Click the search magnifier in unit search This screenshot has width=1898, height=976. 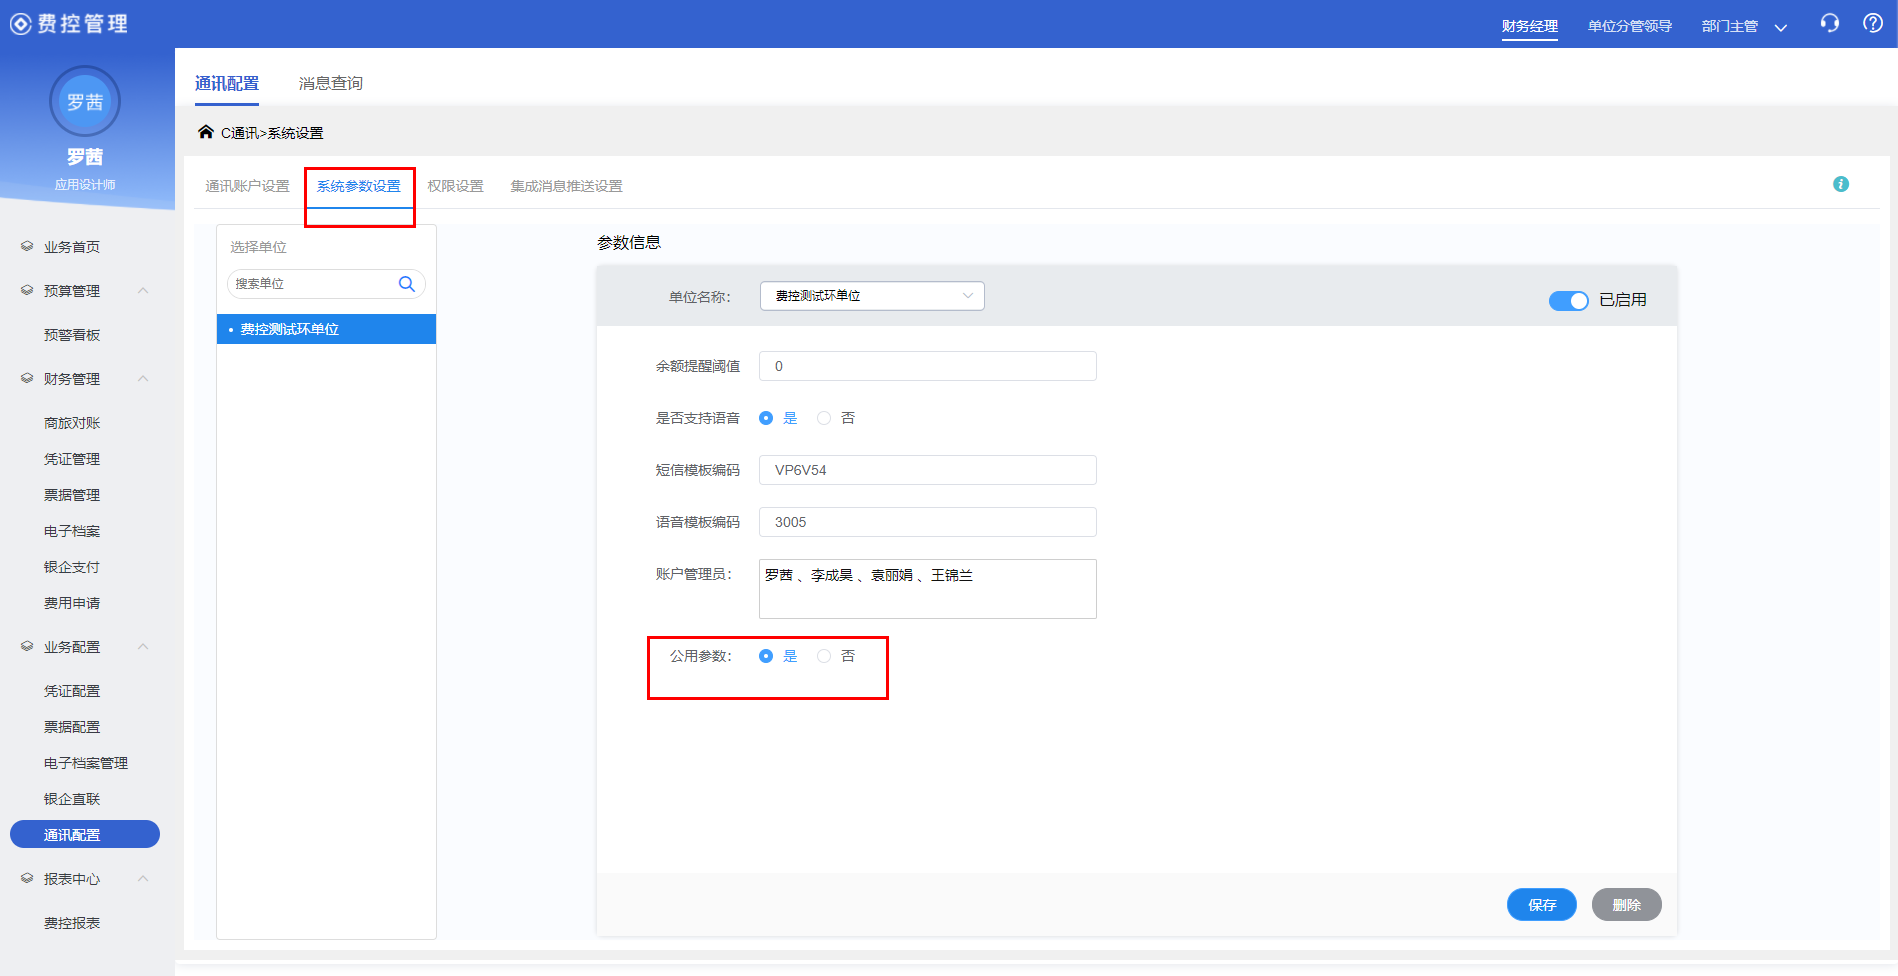click(x=407, y=284)
